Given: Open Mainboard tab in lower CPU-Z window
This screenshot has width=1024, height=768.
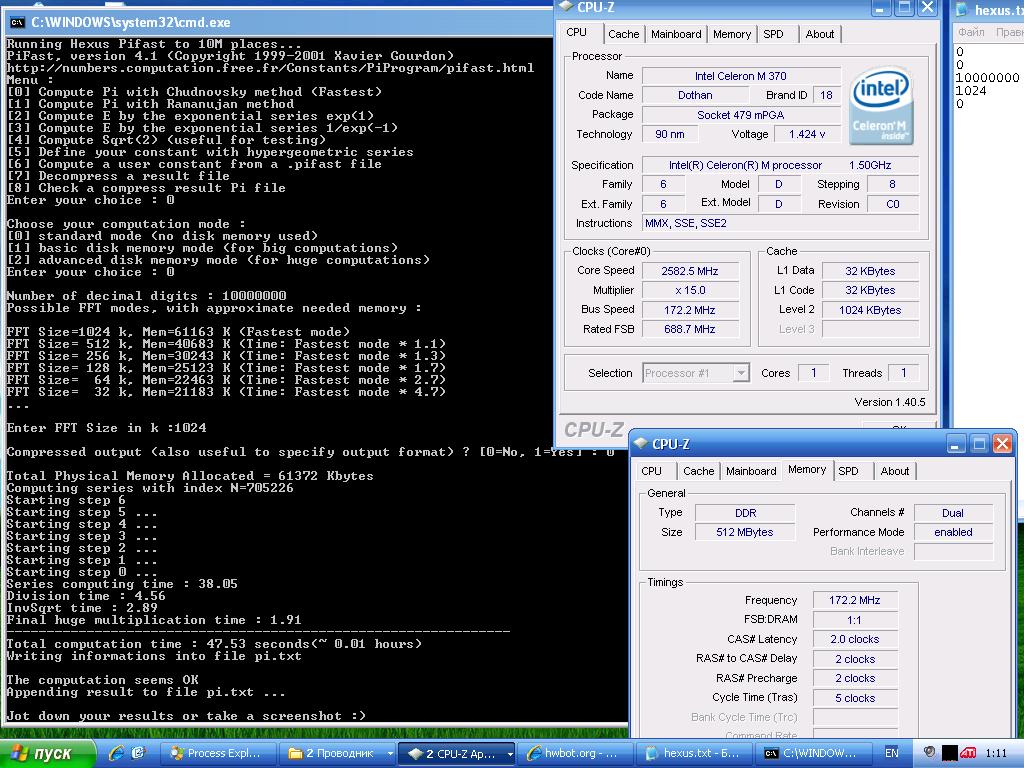Looking at the screenshot, I should coord(751,471).
